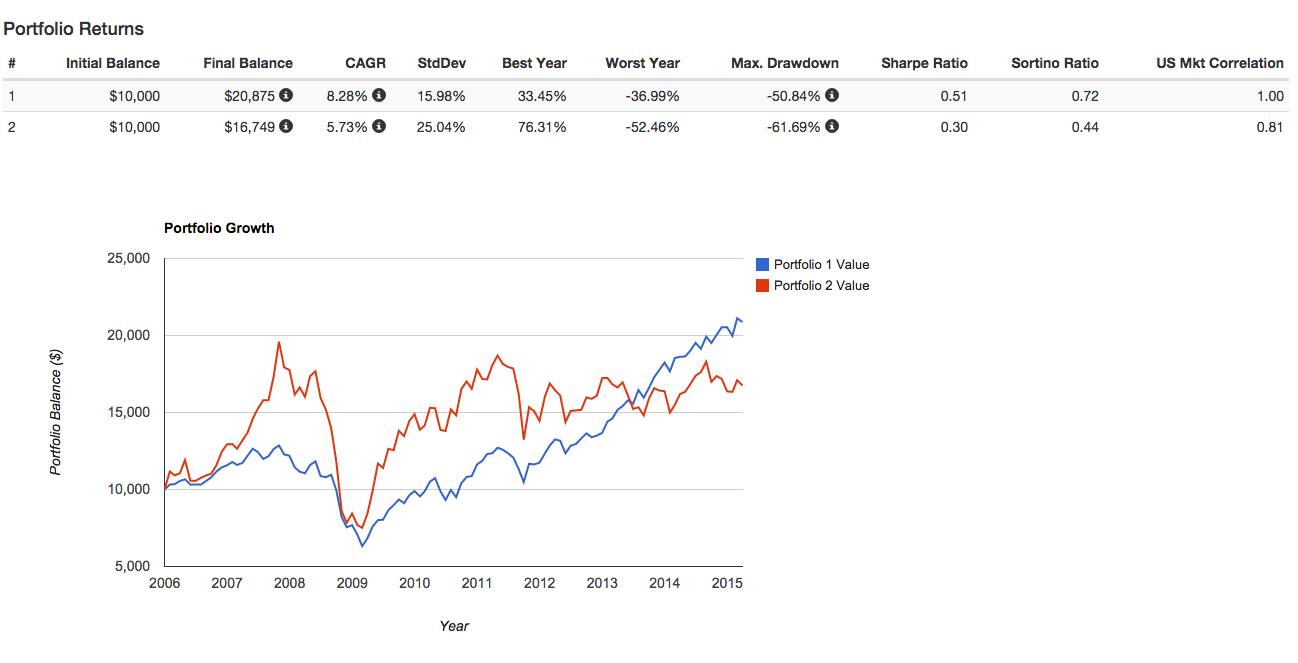
Task: Click info icon next to 8.28% CAGR
Action: 379,96
